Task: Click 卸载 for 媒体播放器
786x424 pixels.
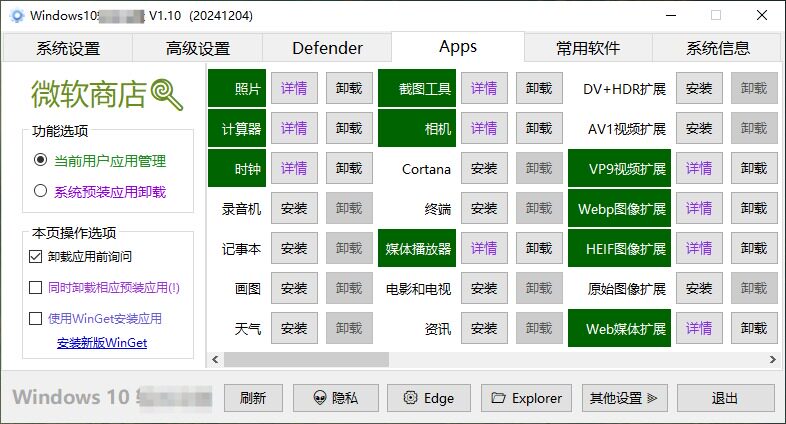Action: [x=539, y=248]
